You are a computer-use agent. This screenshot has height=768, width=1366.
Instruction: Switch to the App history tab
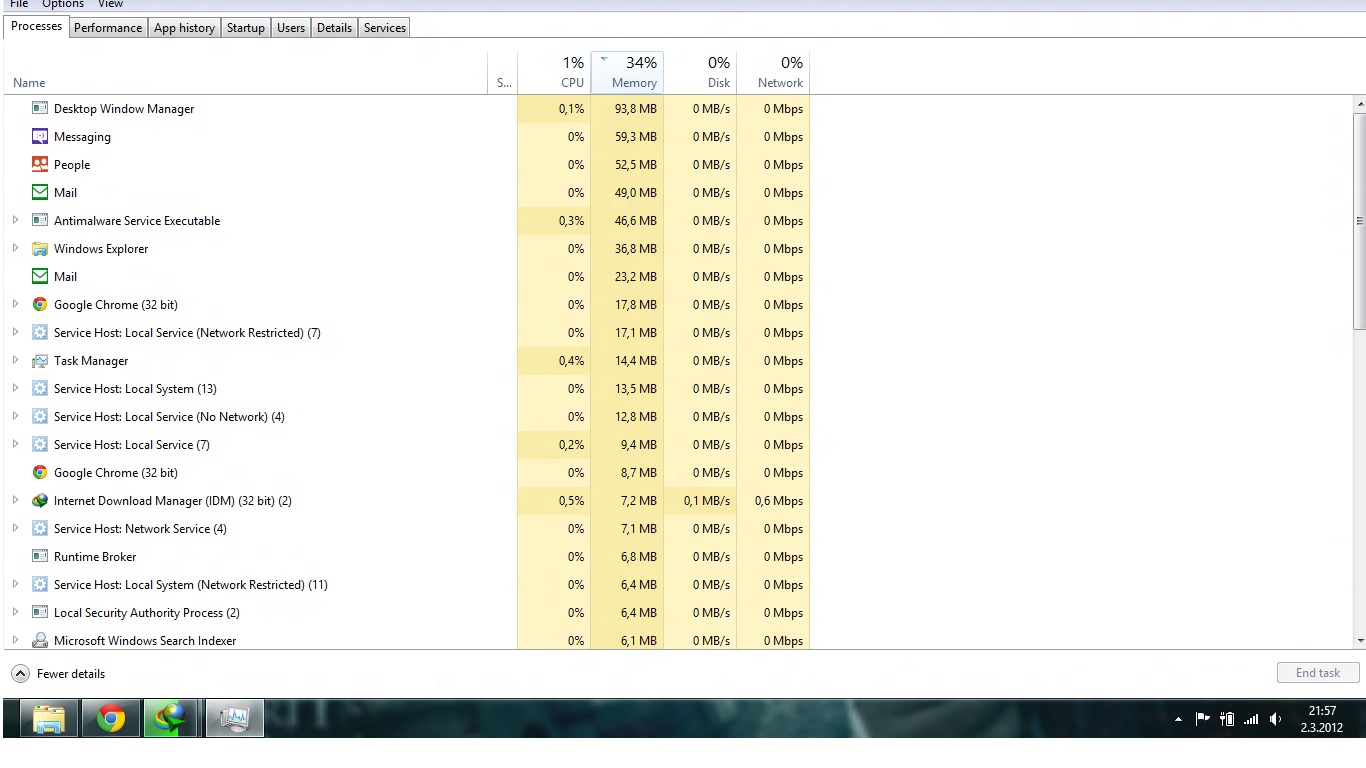(x=184, y=28)
